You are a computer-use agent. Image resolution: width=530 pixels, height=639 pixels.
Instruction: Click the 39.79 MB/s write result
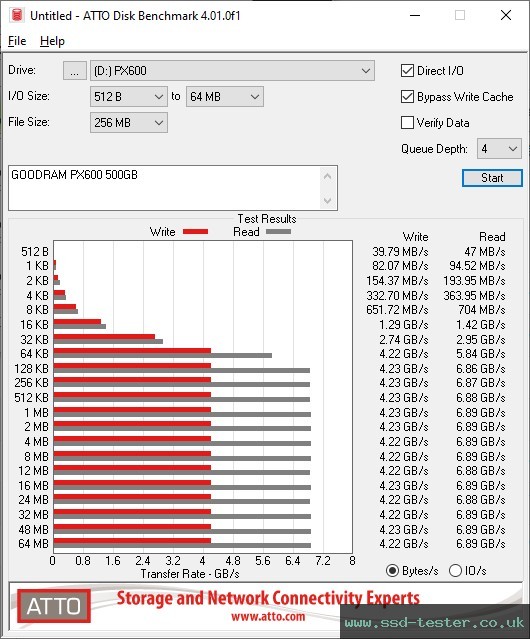(400, 252)
